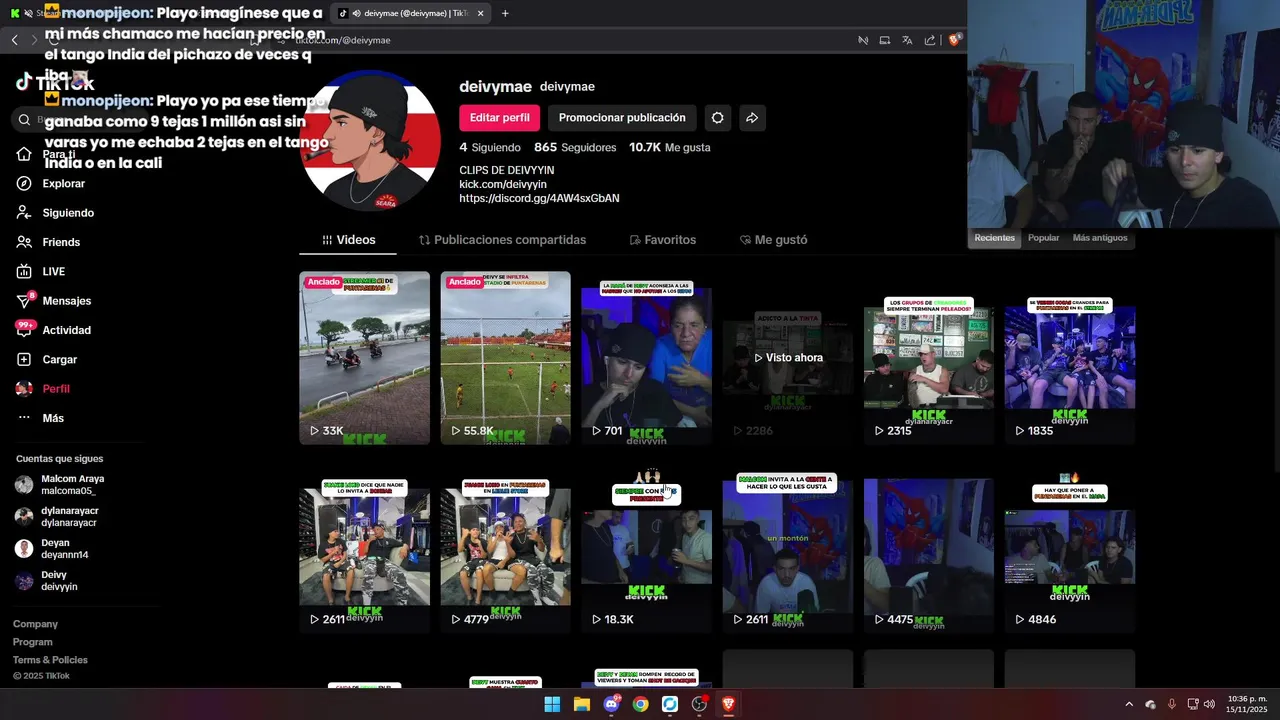Open Perfil avatar icon in sidebar
Image resolution: width=1280 pixels, height=720 pixels.
point(24,389)
